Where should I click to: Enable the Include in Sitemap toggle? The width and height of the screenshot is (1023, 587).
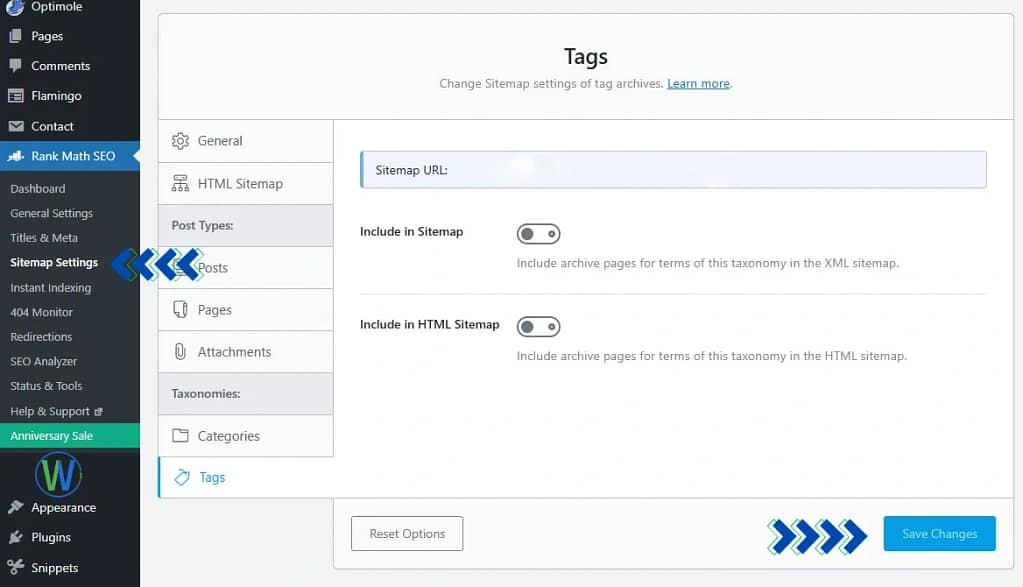(538, 234)
